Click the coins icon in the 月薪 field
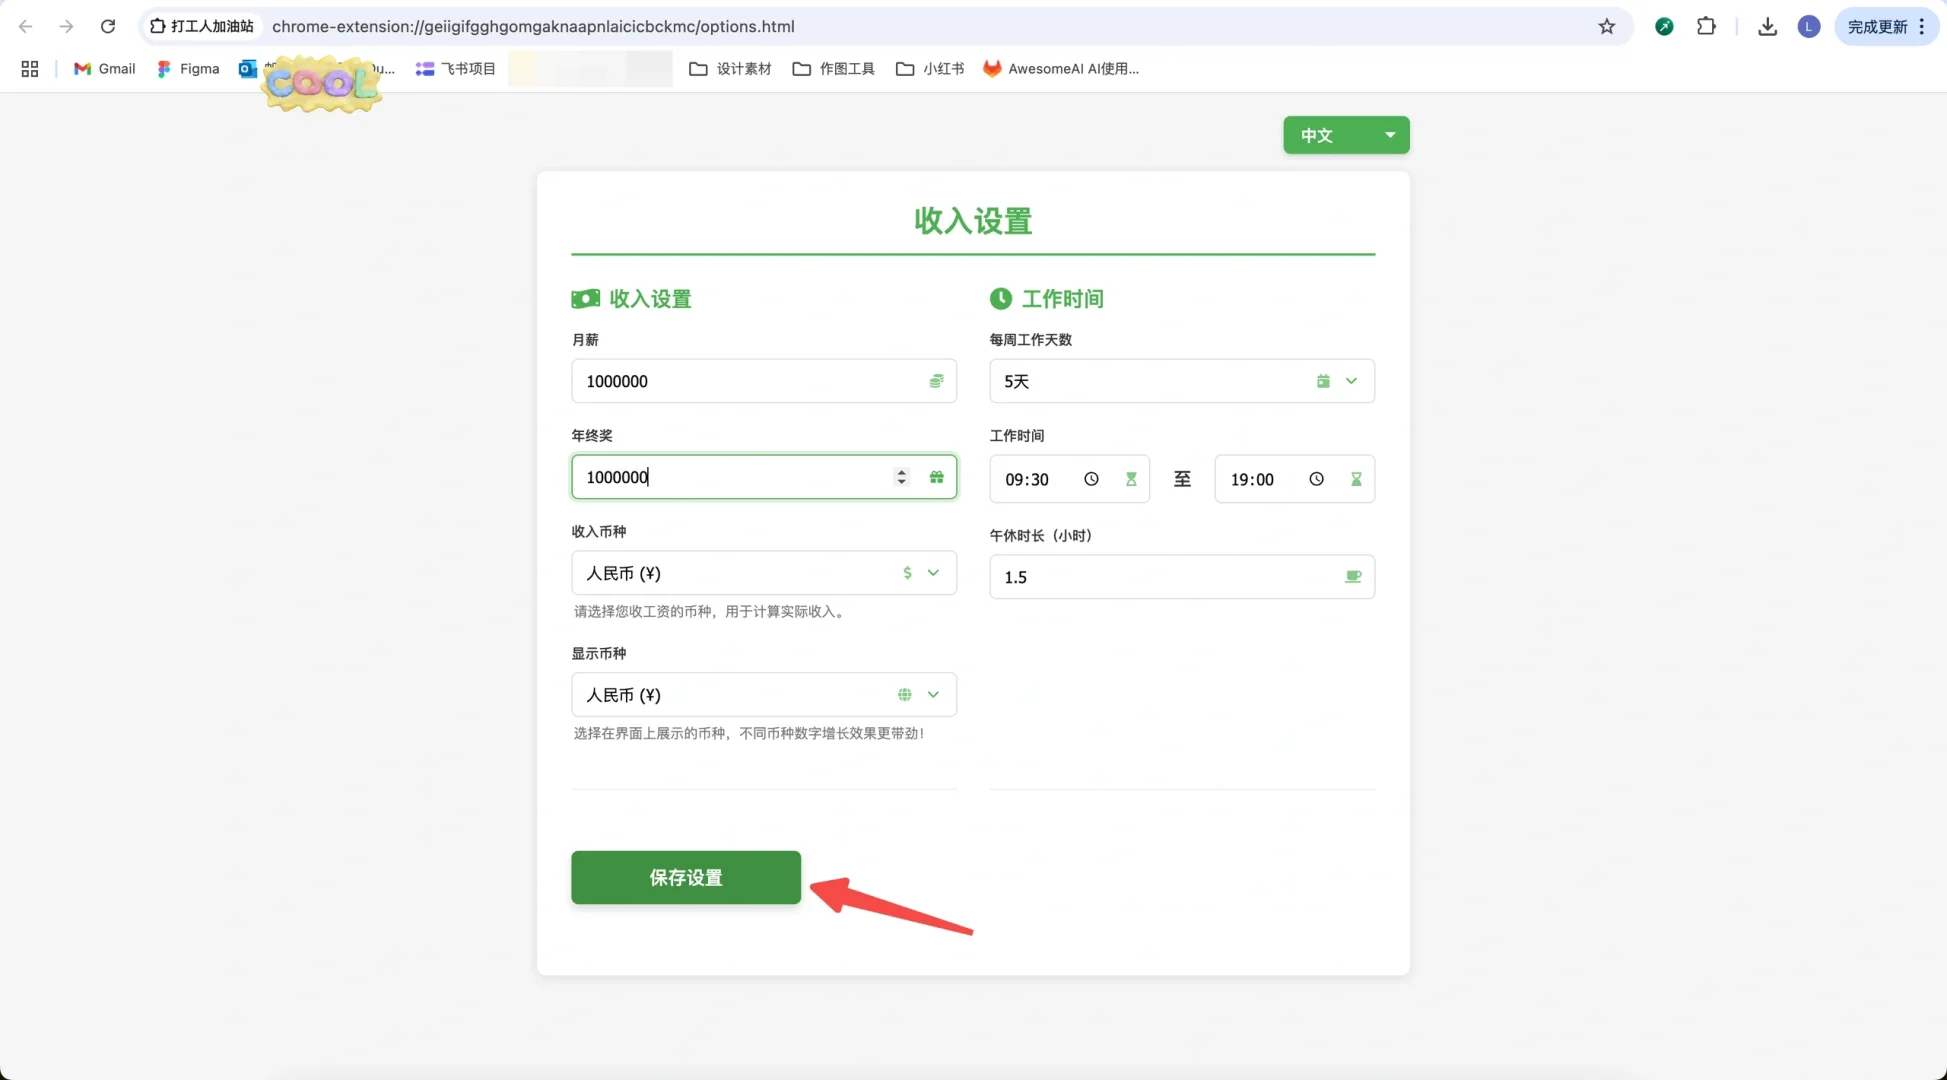This screenshot has height=1080, width=1947. point(936,381)
